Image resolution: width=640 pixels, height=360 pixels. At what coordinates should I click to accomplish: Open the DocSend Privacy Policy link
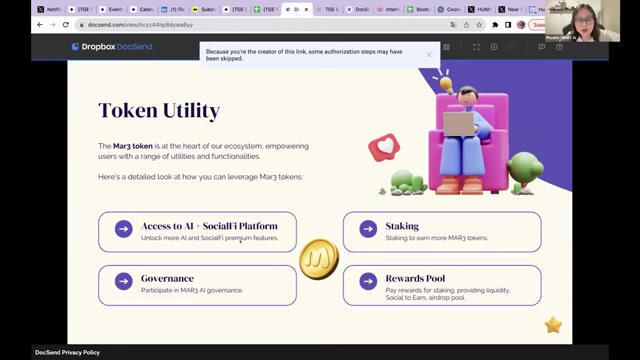(x=67, y=352)
